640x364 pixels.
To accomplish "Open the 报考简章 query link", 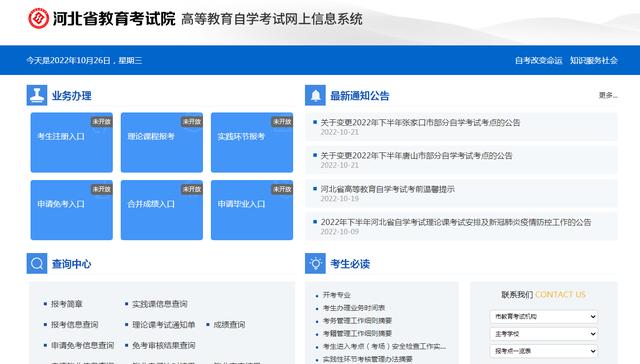I will (x=67, y=304).
